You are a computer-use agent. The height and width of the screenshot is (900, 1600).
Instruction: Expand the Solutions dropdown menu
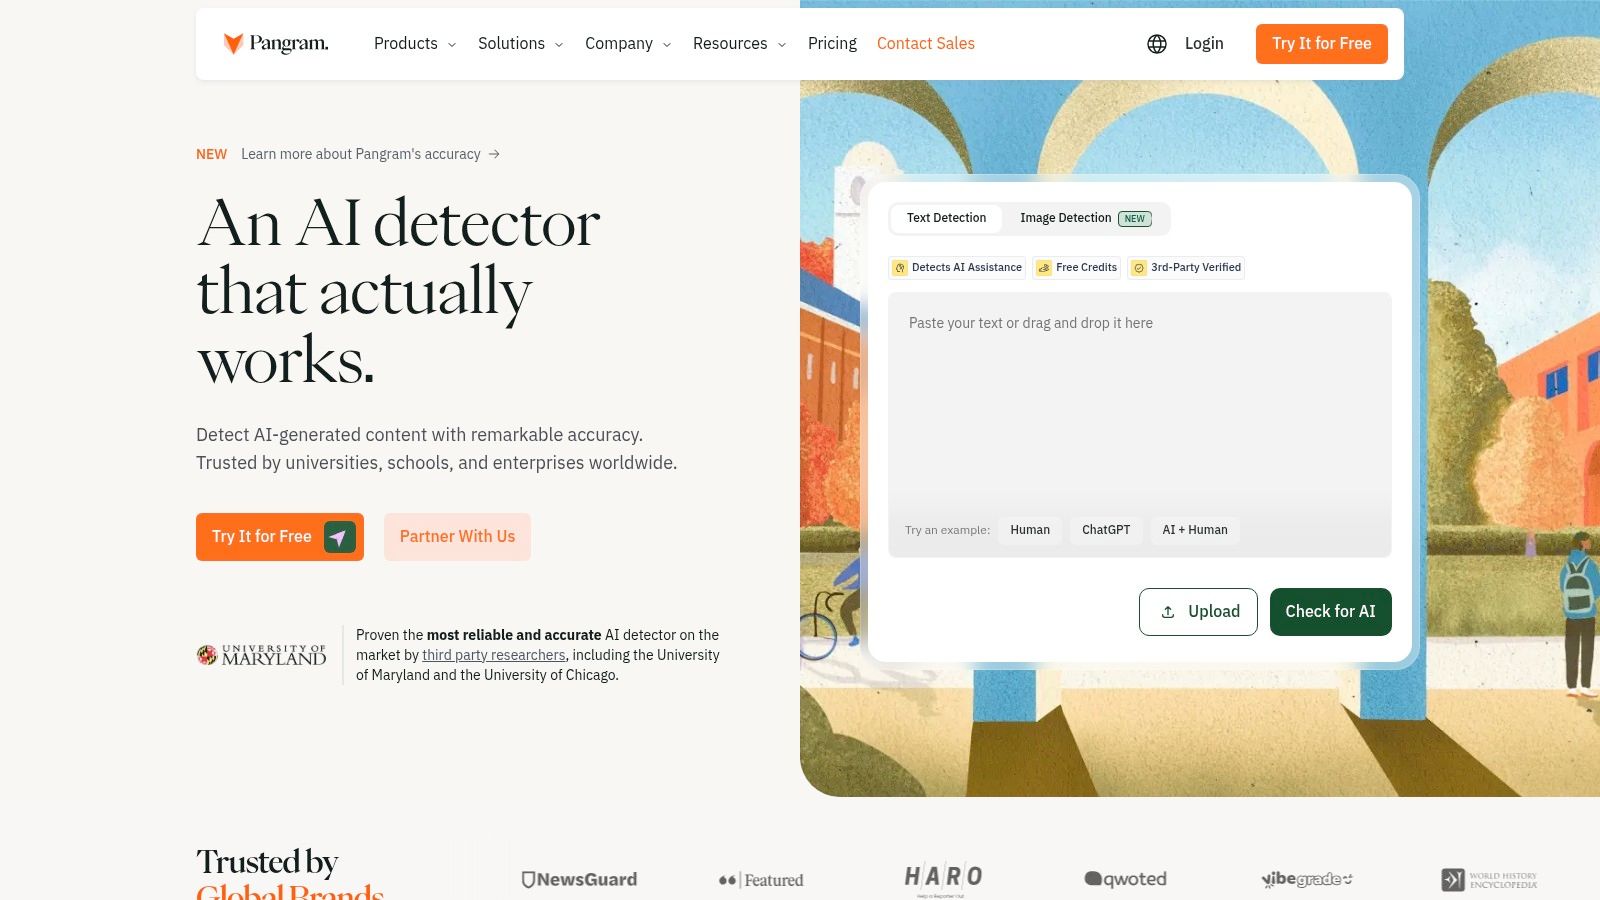[521, 44]
